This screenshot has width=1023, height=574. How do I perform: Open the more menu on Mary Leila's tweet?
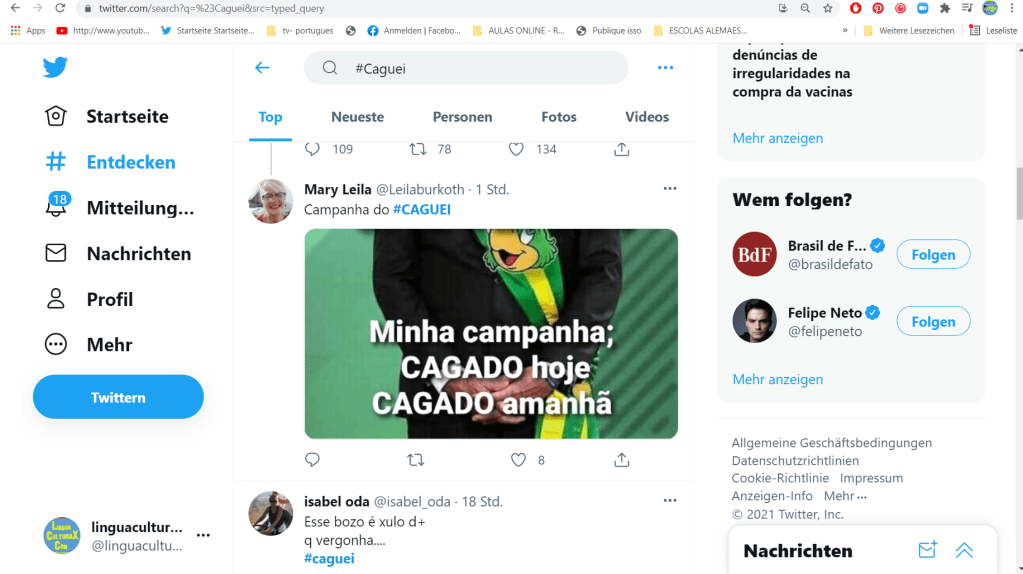[x=670, y=189]
